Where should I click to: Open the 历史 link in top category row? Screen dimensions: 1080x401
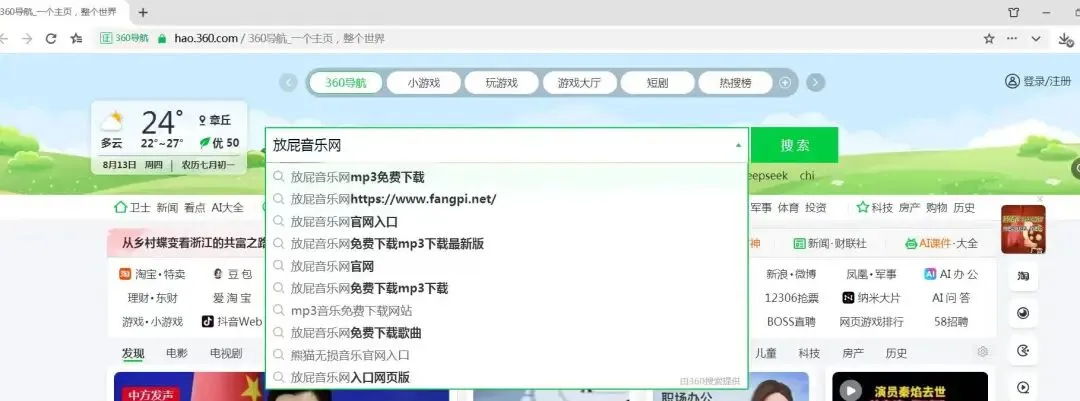click(964, 207)
